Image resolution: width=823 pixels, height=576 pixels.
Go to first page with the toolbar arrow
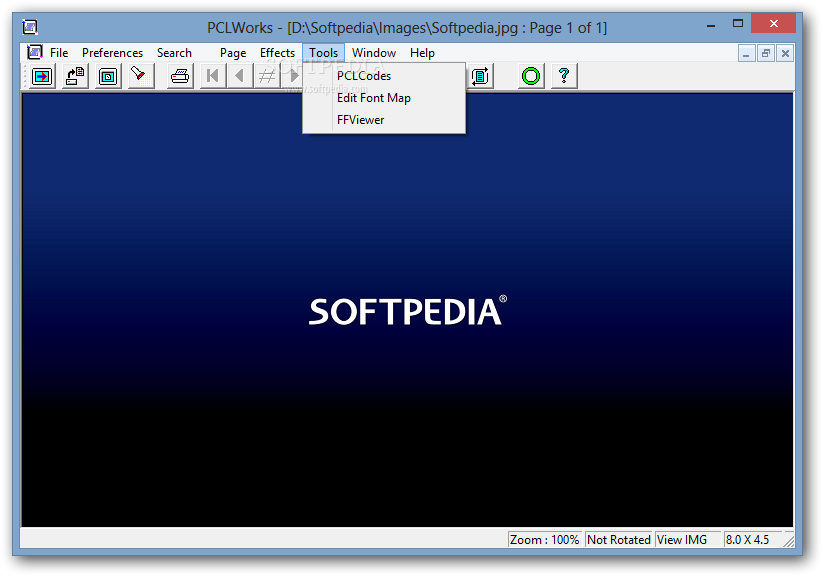tap(213, 77)
